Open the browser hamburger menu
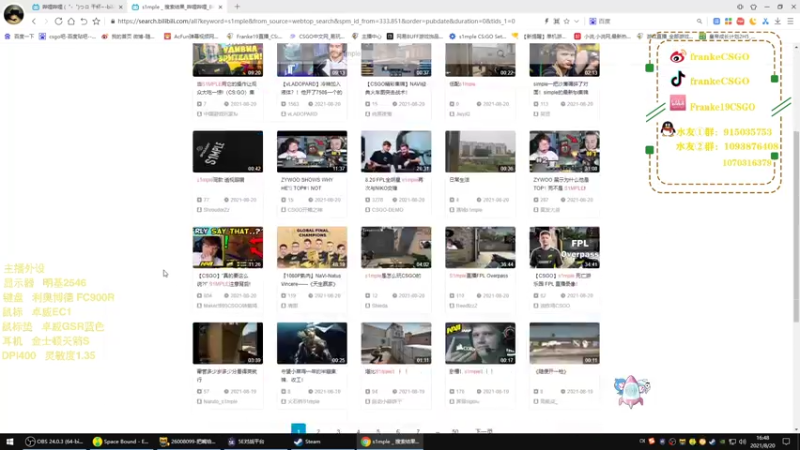 click(790, 21)
